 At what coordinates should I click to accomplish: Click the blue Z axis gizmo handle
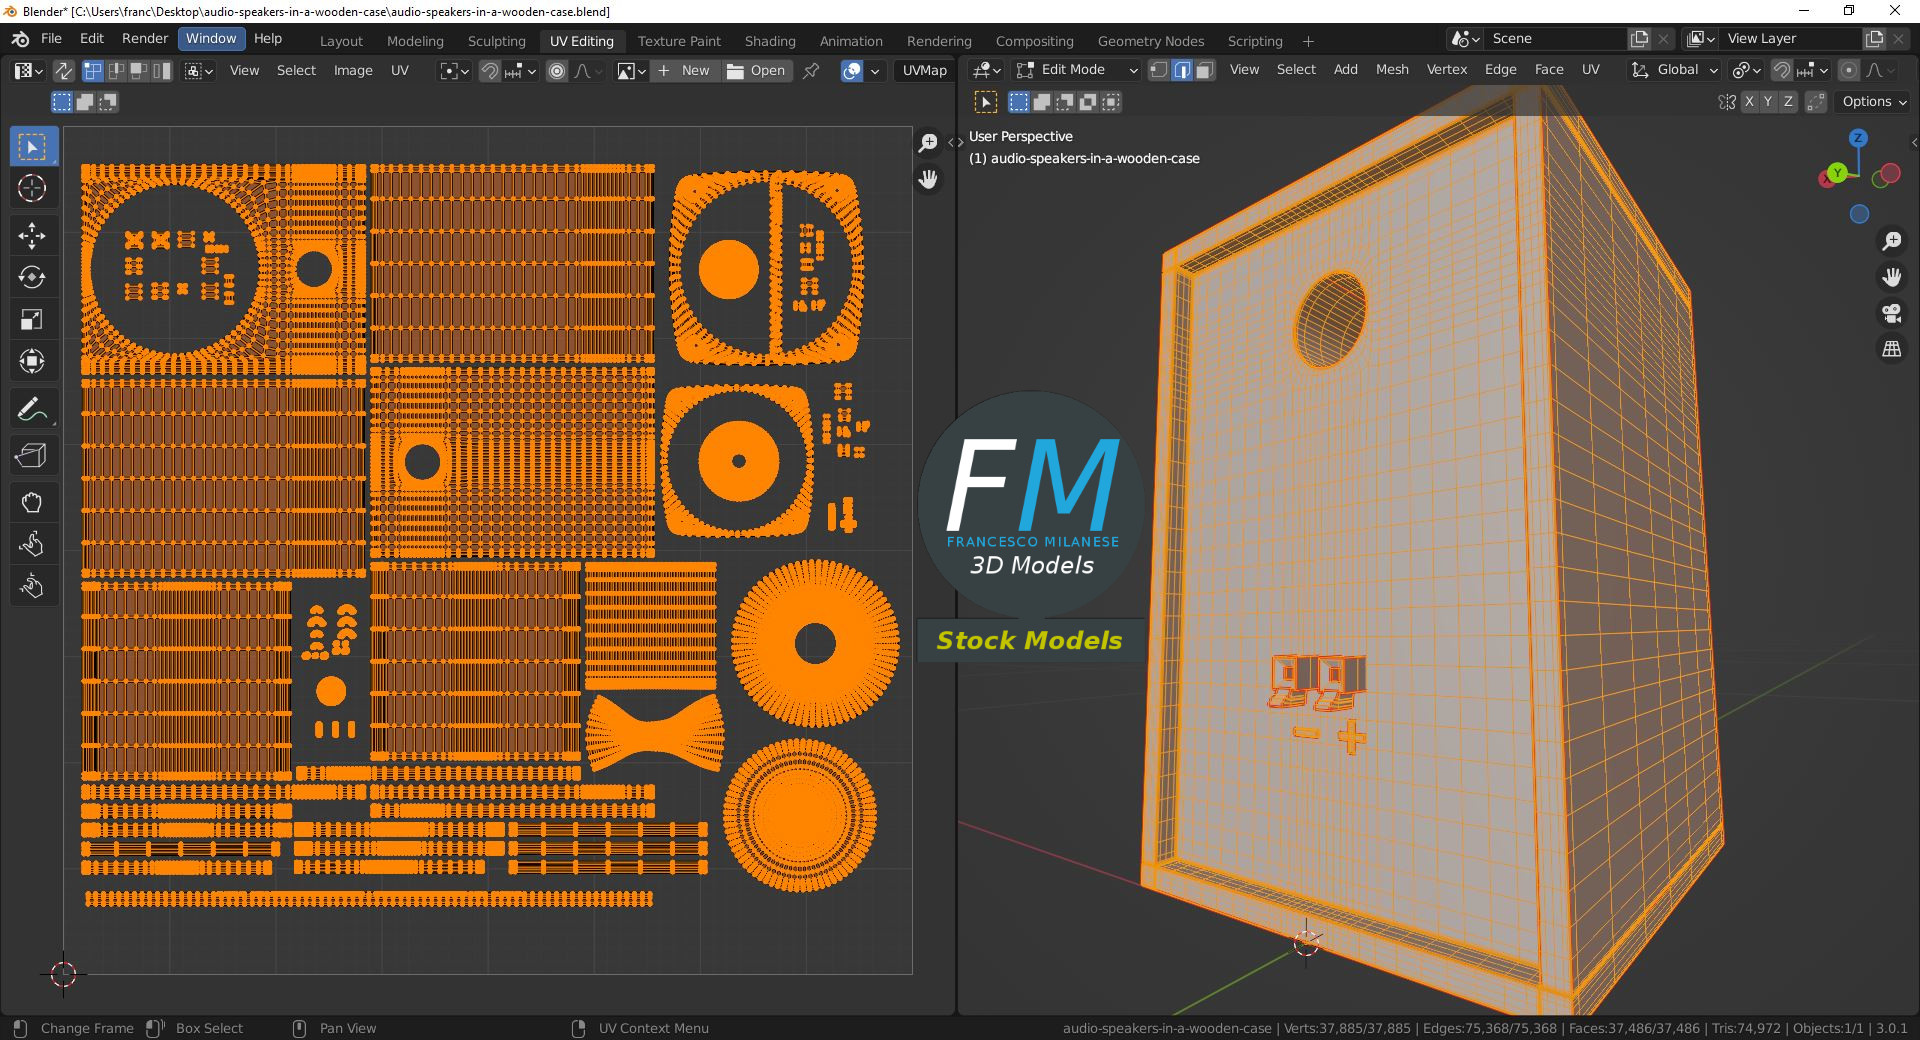click(1858, 139)
